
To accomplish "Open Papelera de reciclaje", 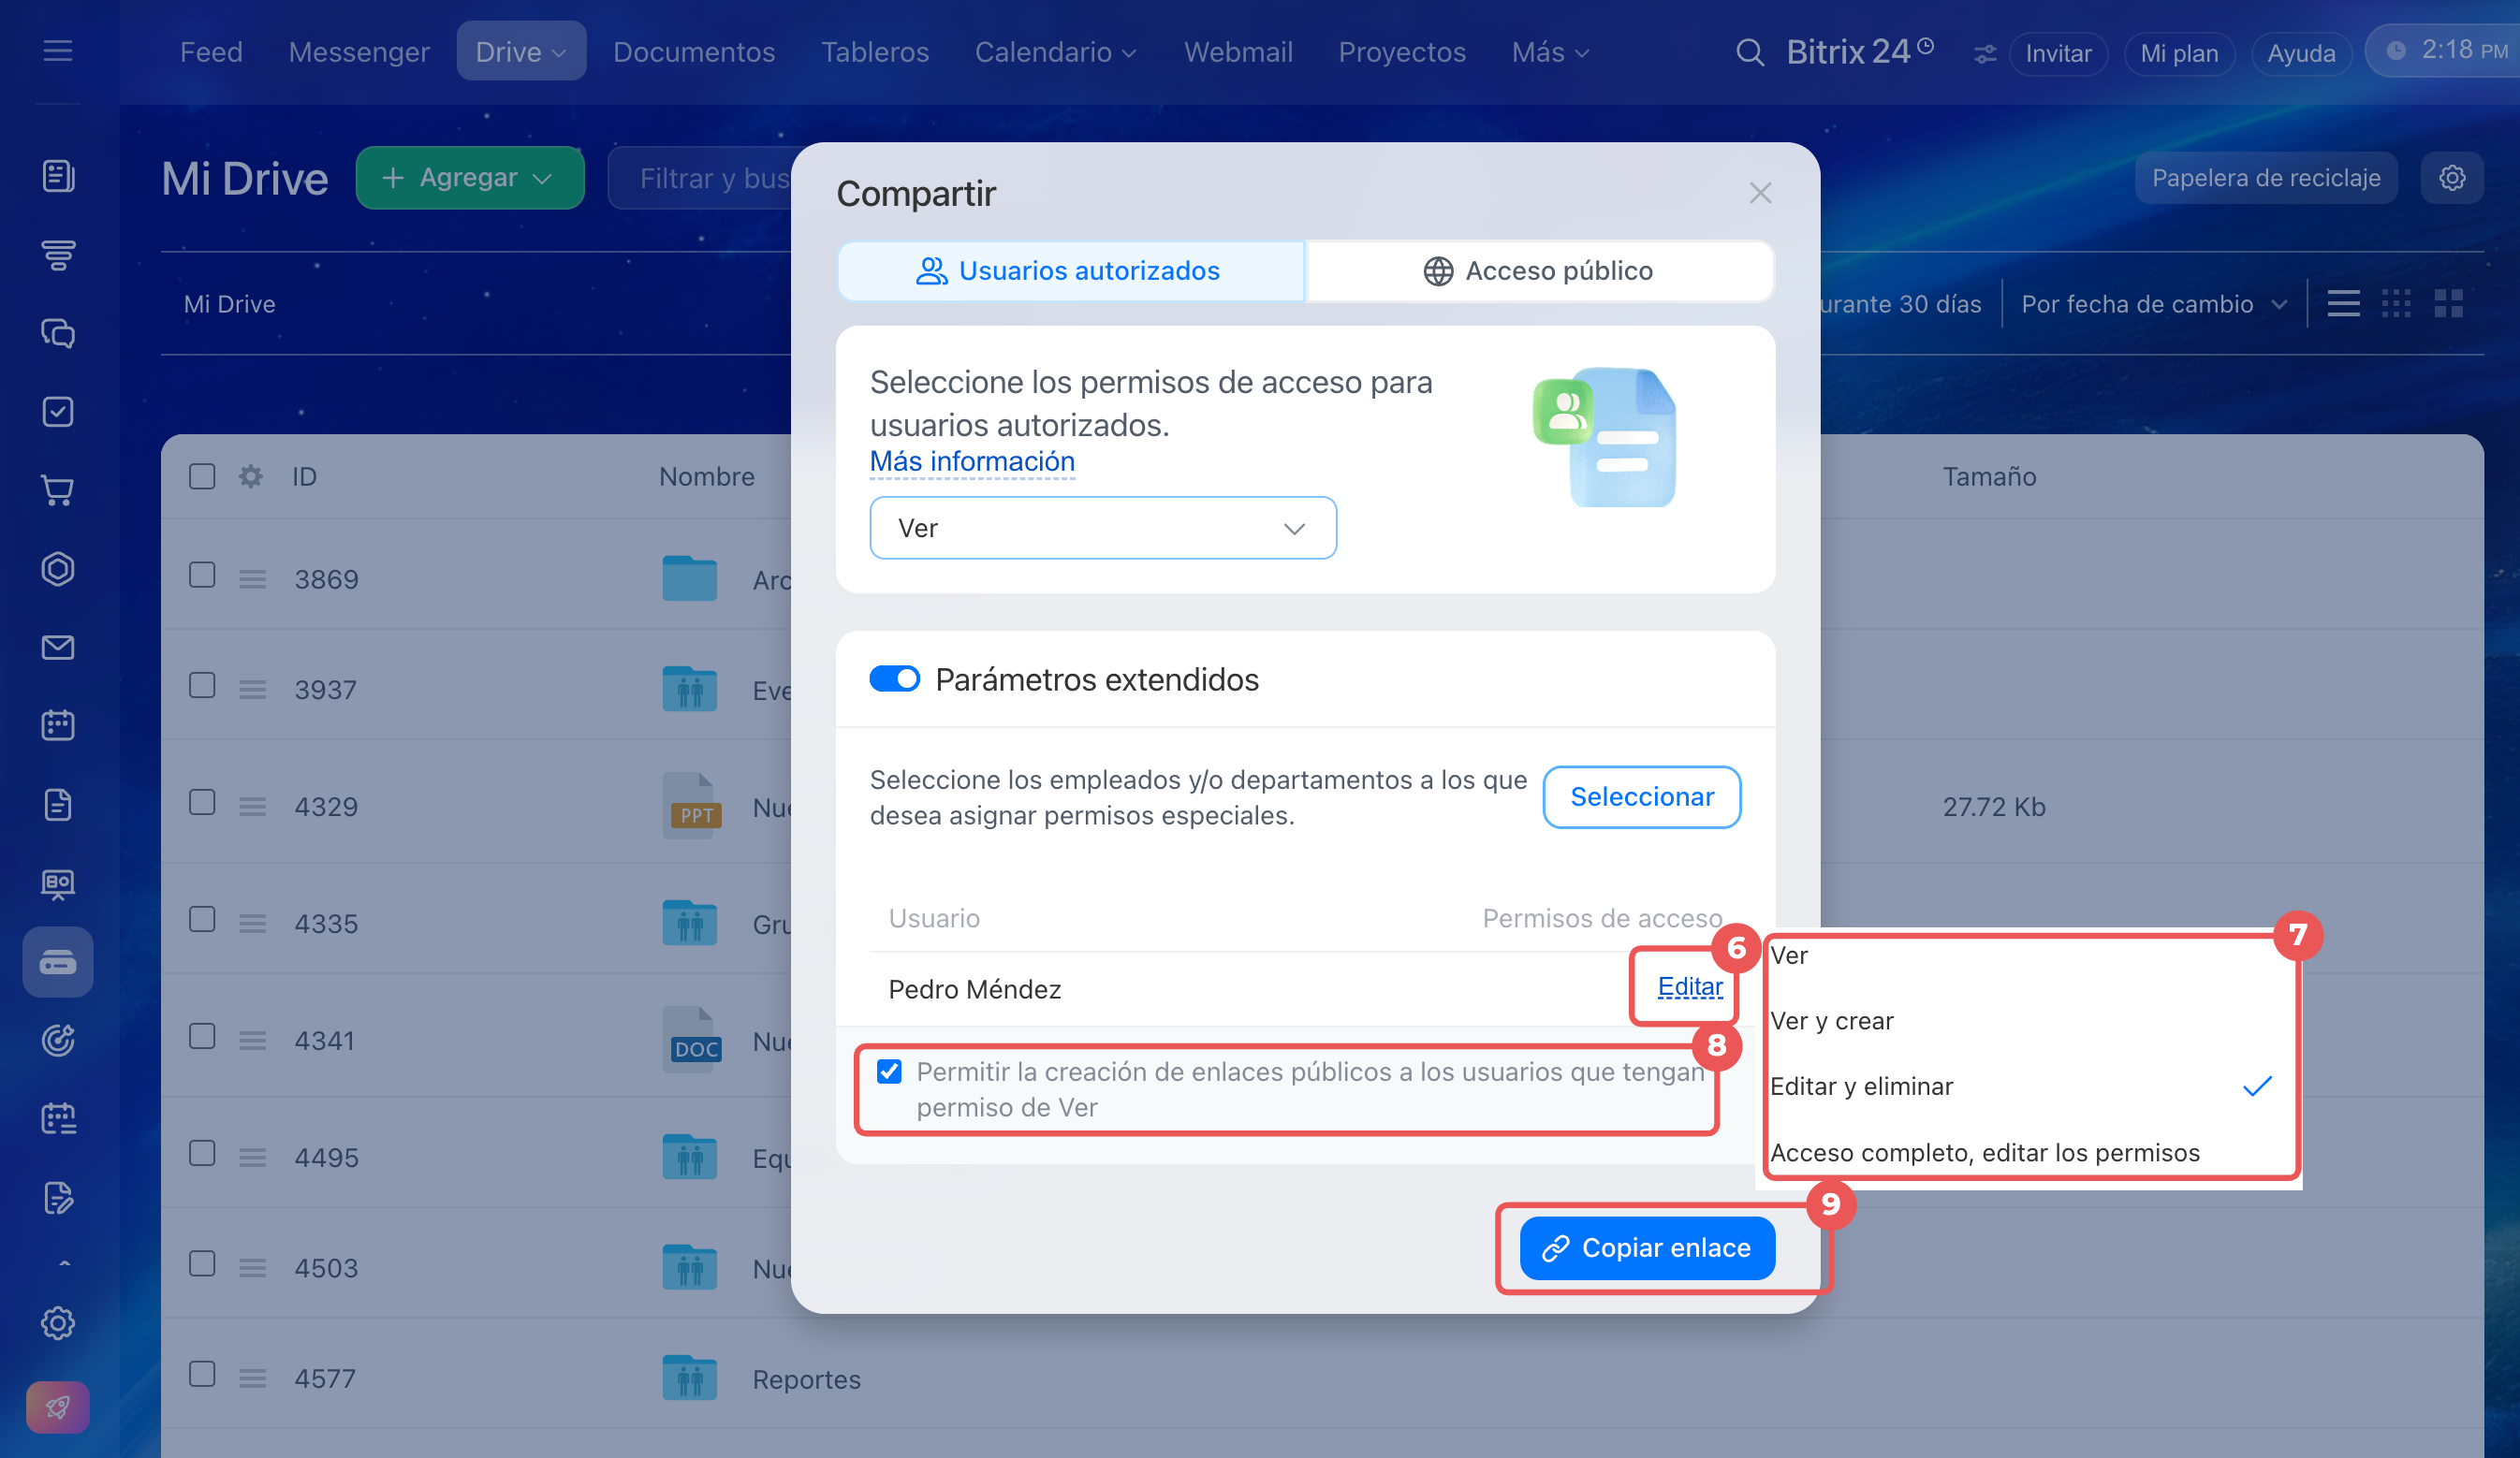I will (x=2266, y=178).
